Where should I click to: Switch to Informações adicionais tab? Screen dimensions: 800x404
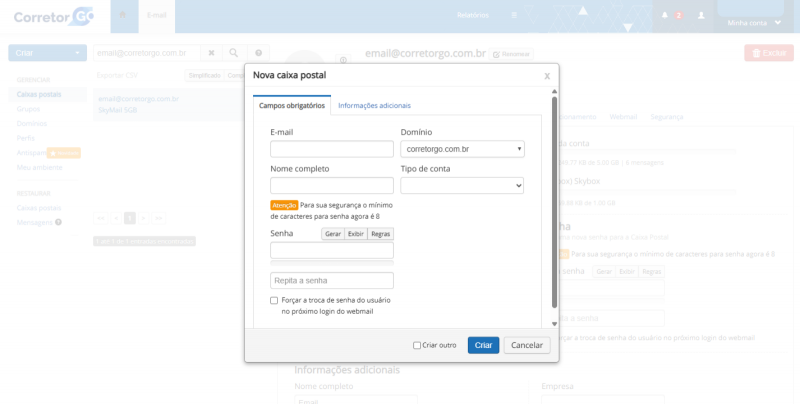pos(374,106)
